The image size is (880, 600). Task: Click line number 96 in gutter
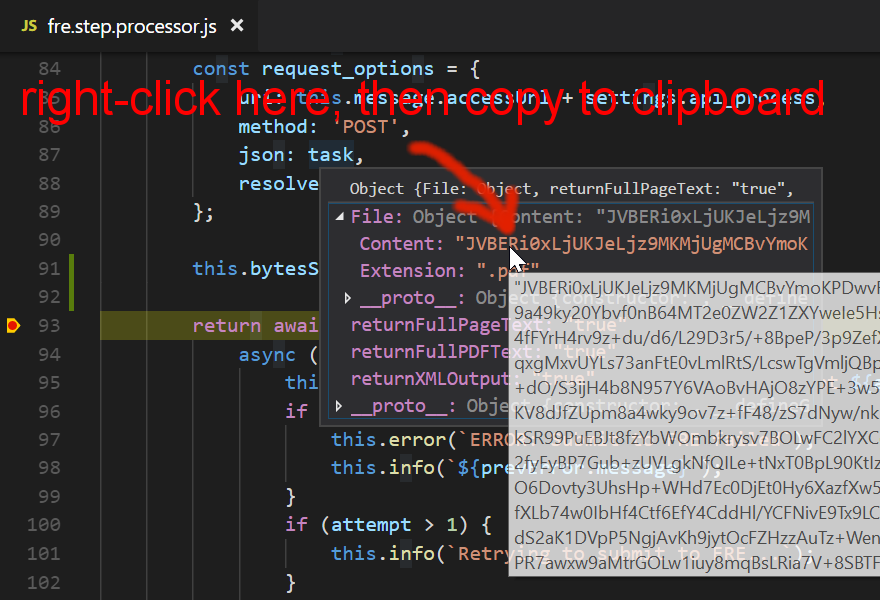[49, 411]
